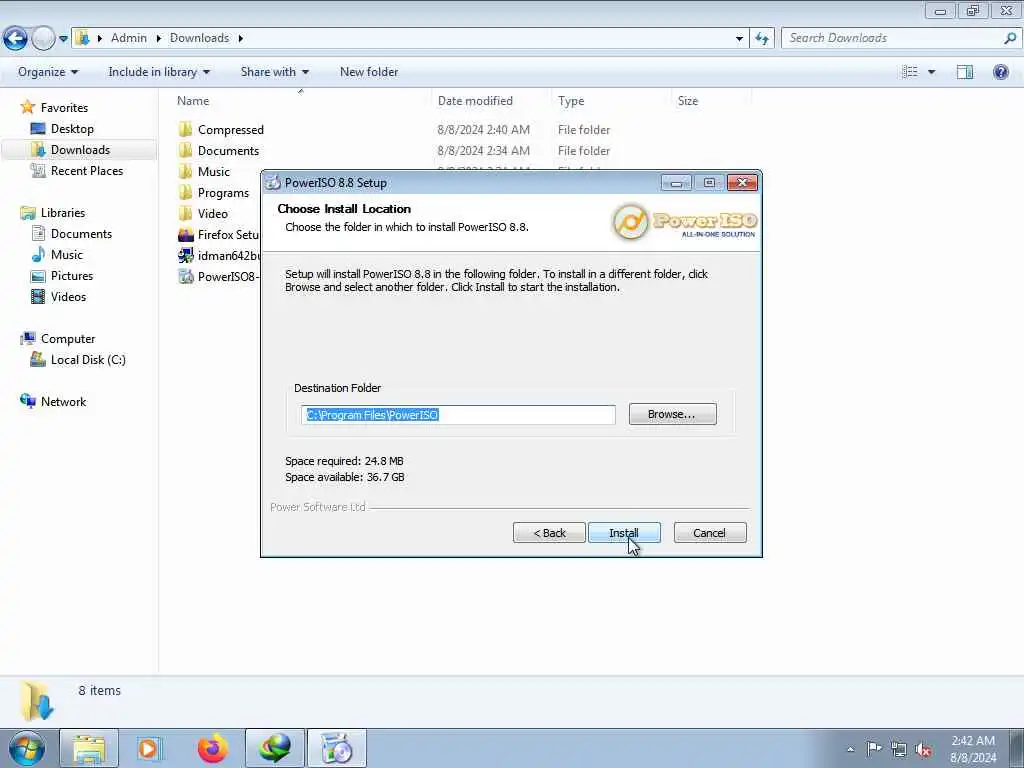Screen dimensions: 1024x768
Task: Open Internet Download Manager taskbar icon
Action: [x=275, y=748]
